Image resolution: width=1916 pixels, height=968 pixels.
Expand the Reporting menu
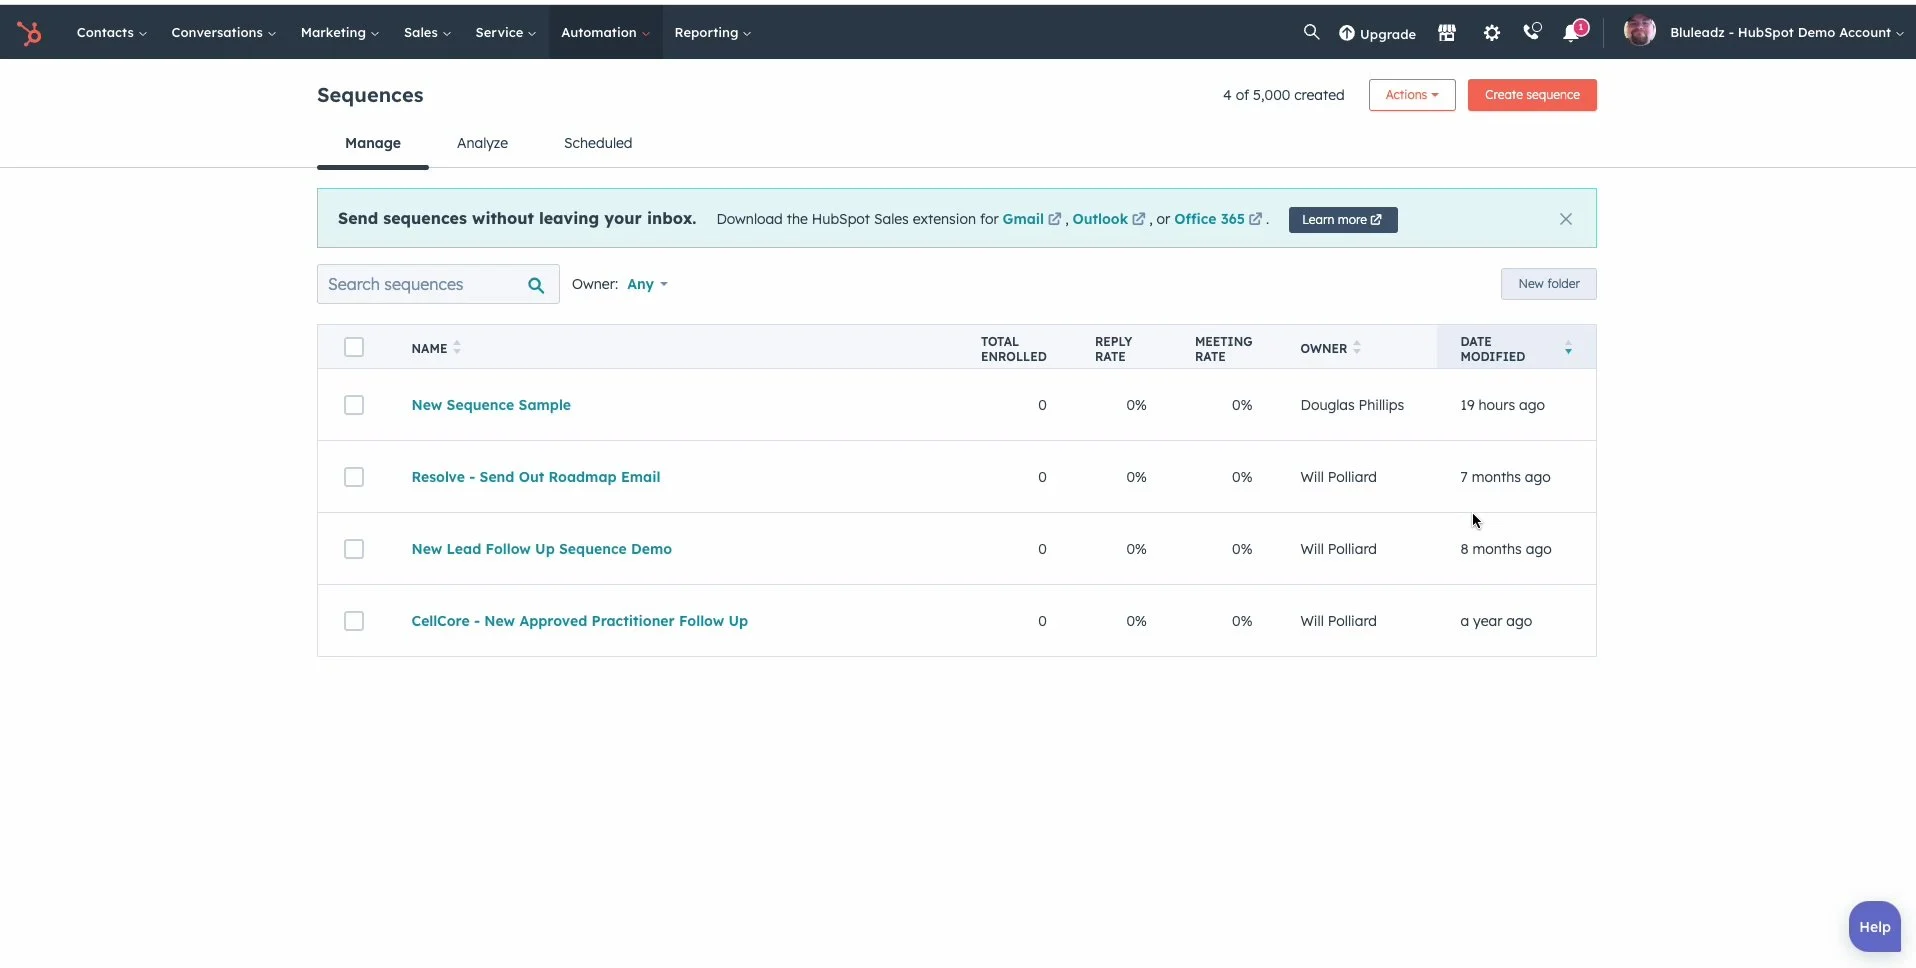pyautogui.click(x=712, y=32)
